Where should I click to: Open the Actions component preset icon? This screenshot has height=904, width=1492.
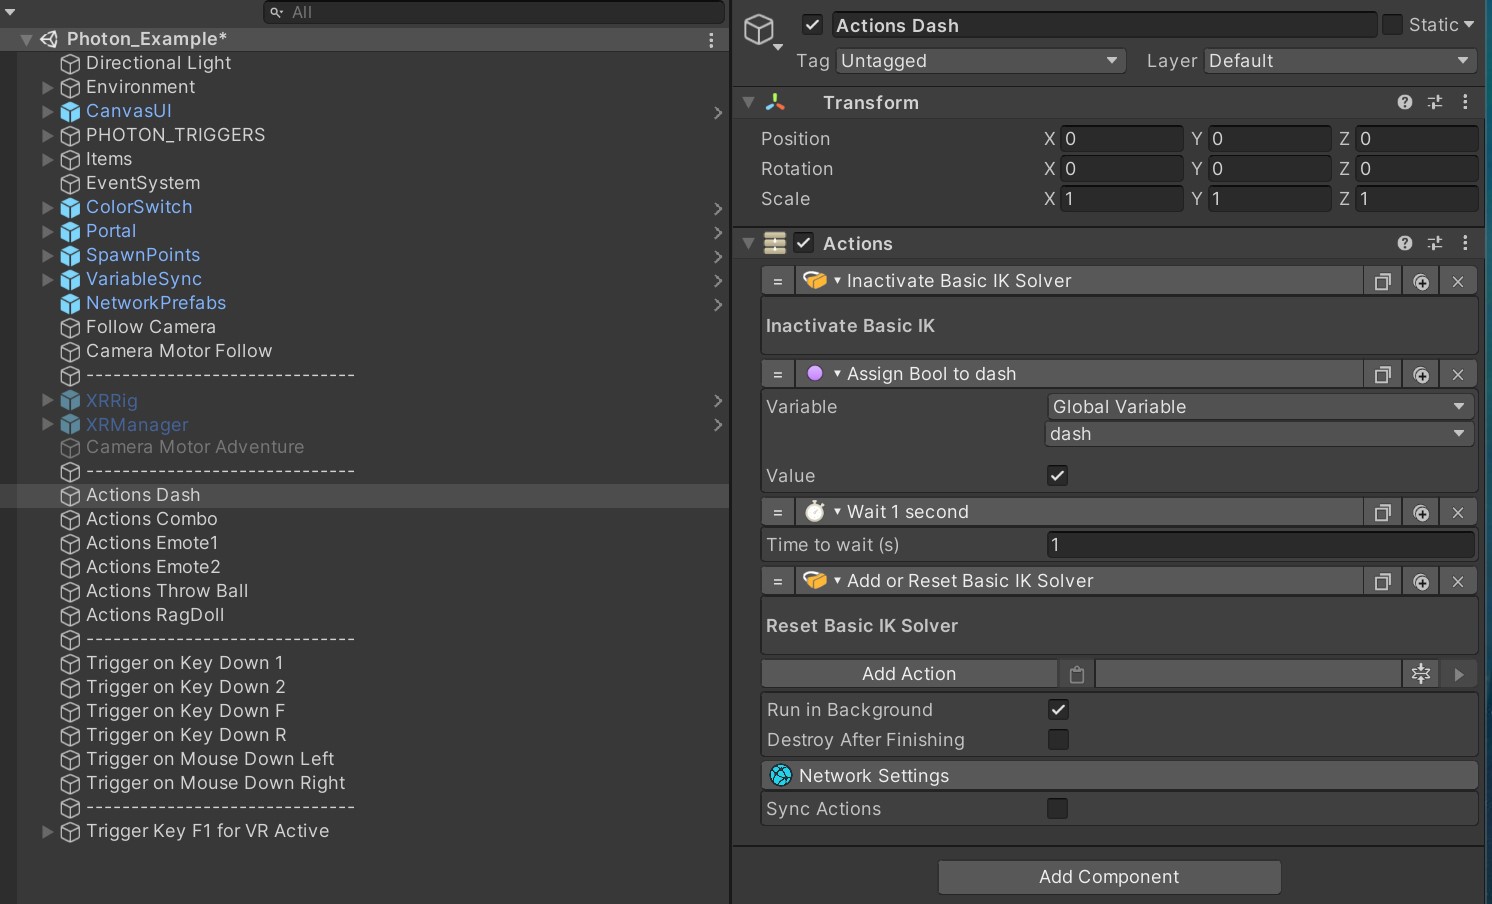(1435, 243)
